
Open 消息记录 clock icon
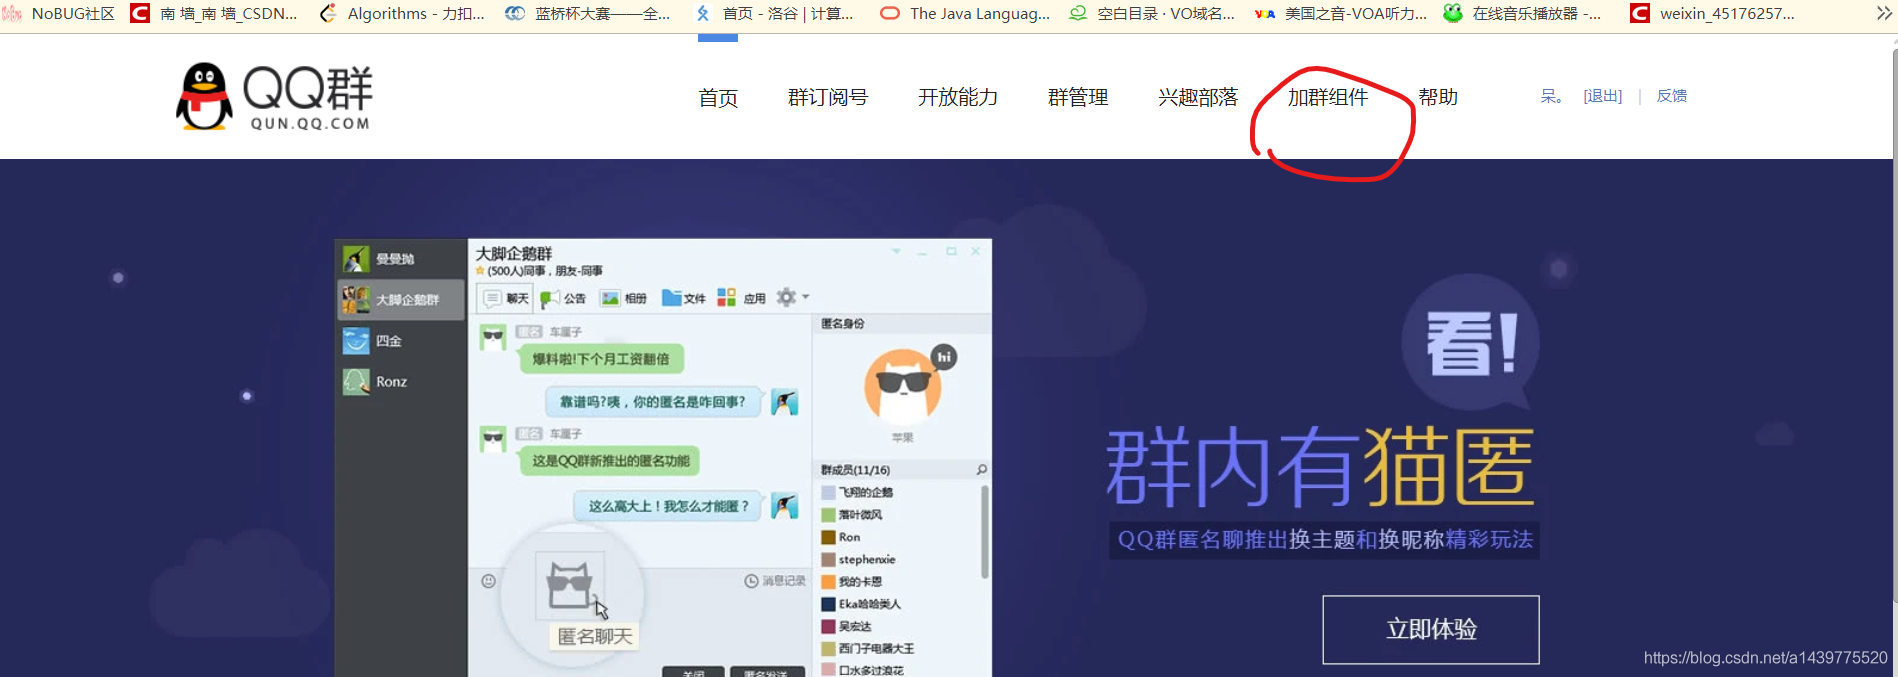tap(775, 581)
